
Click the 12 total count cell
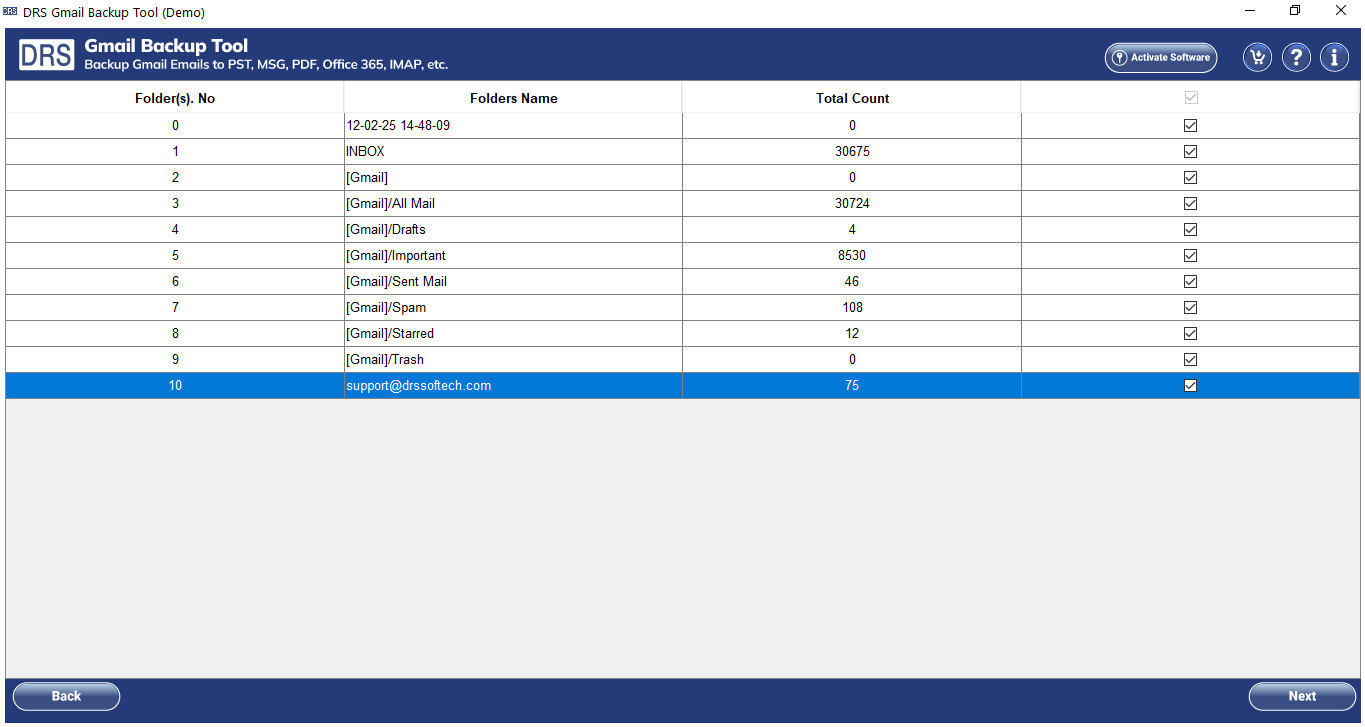coord(852,334)
